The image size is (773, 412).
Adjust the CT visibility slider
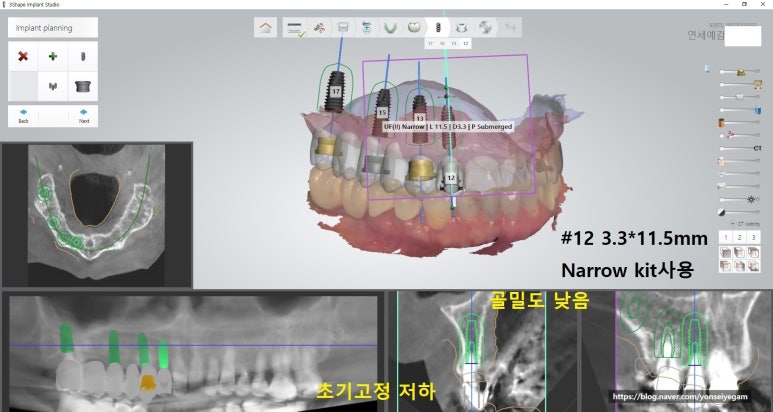click(741, 148)
